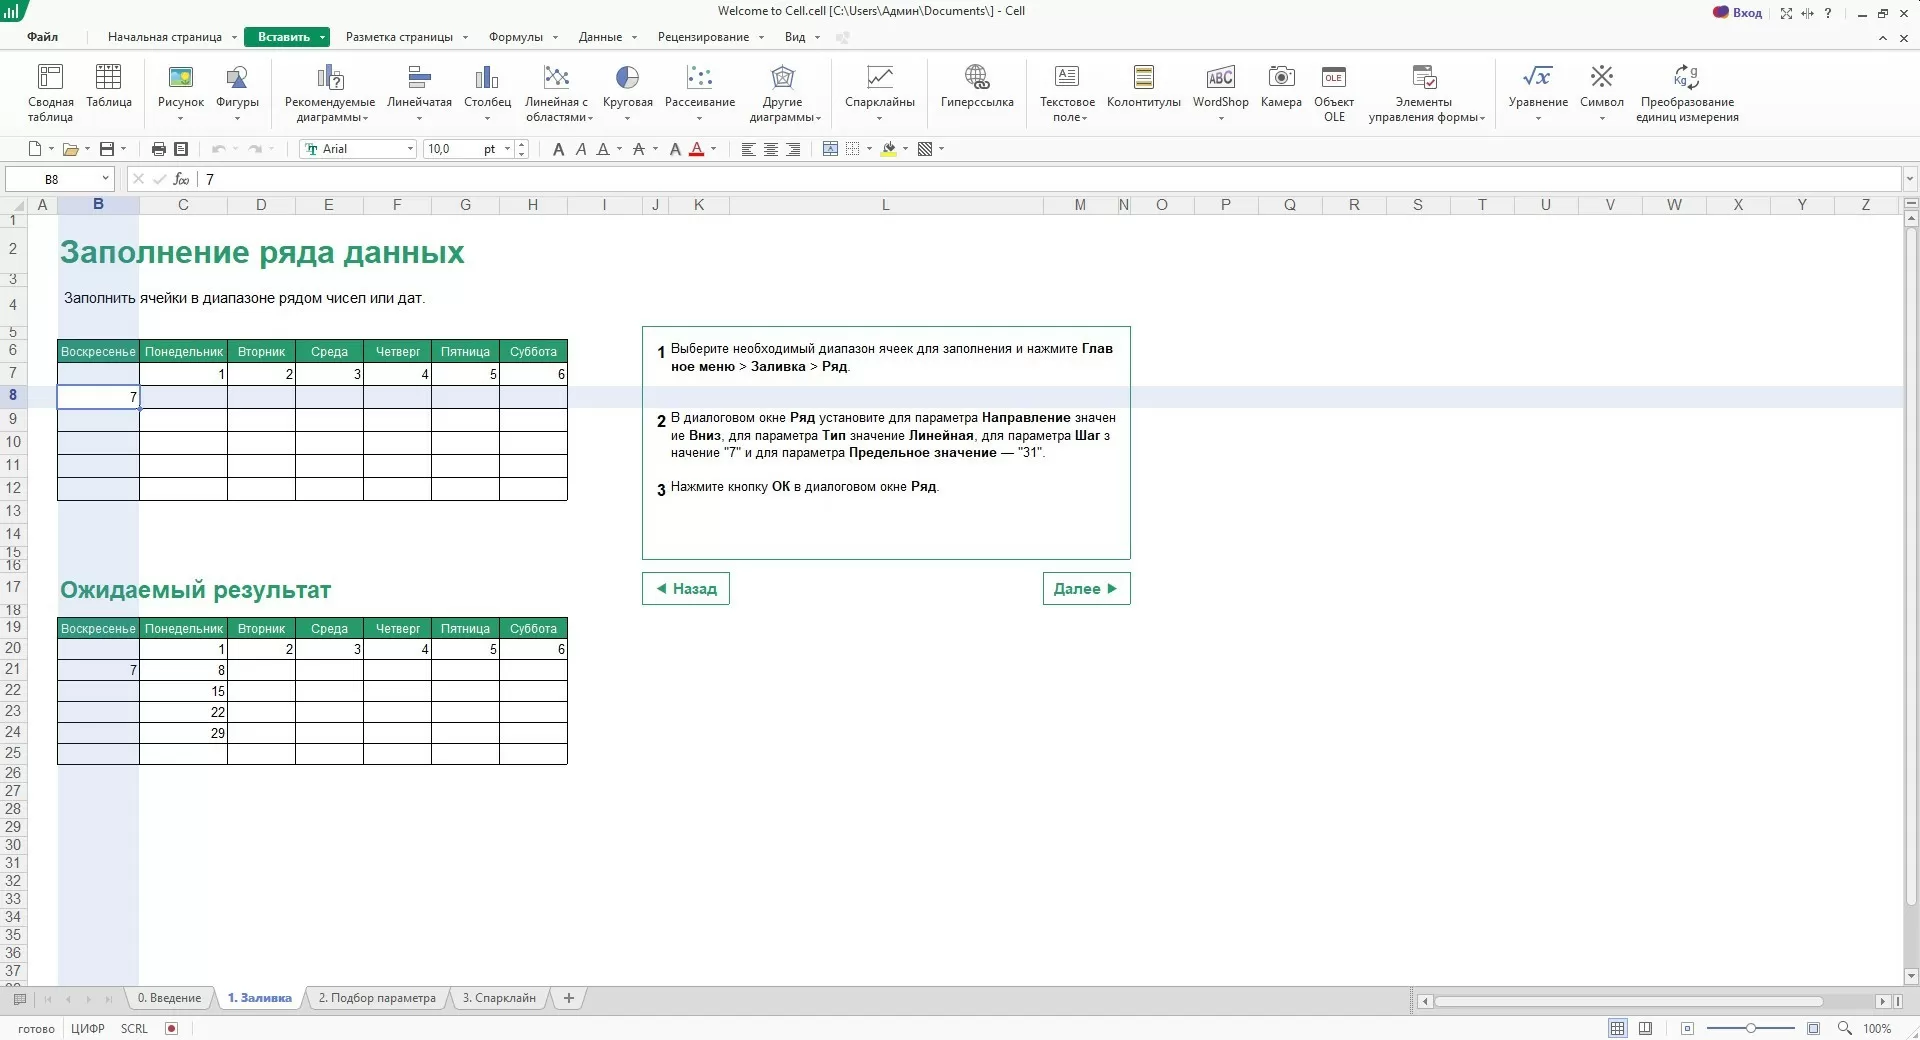The image size is (1920, 1040).
Task: Click the Назад button
Action: 686,589
